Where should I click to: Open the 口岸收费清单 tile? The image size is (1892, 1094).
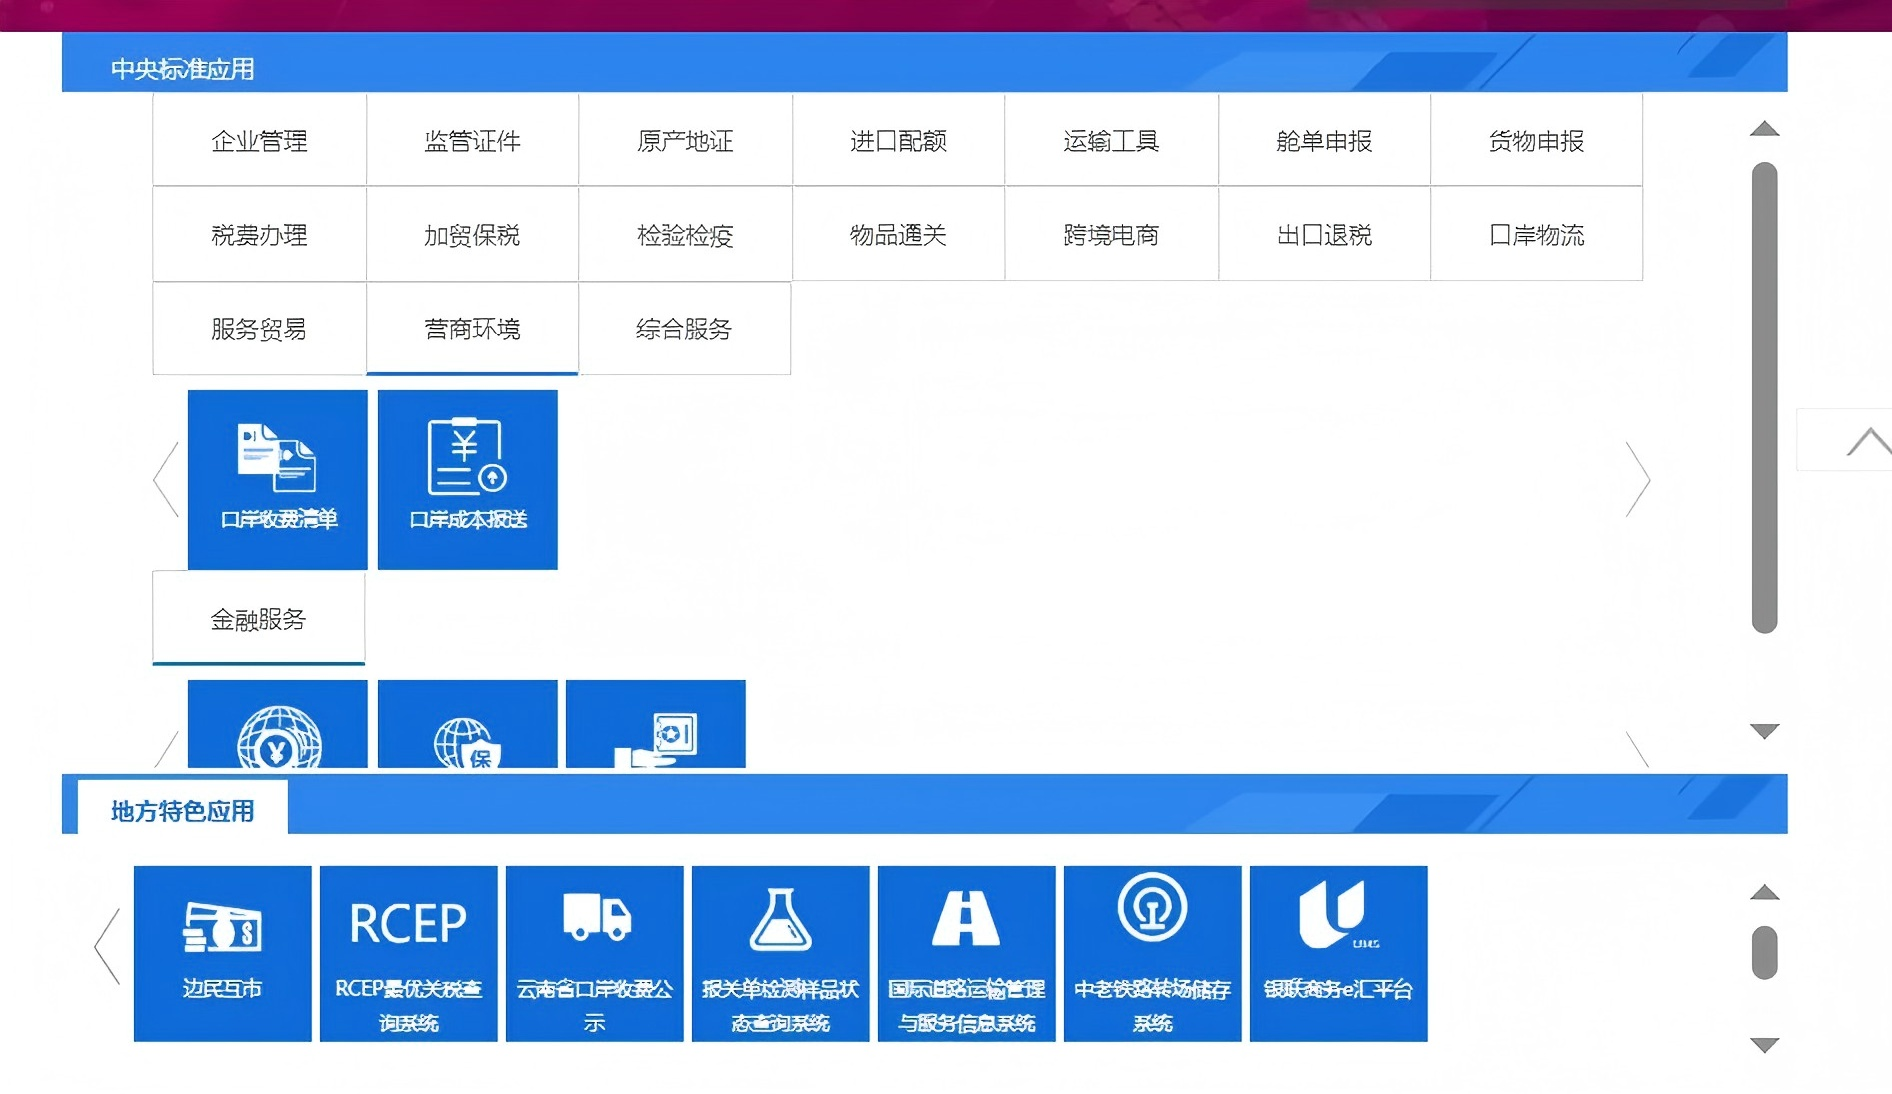[x=277, y=479]
